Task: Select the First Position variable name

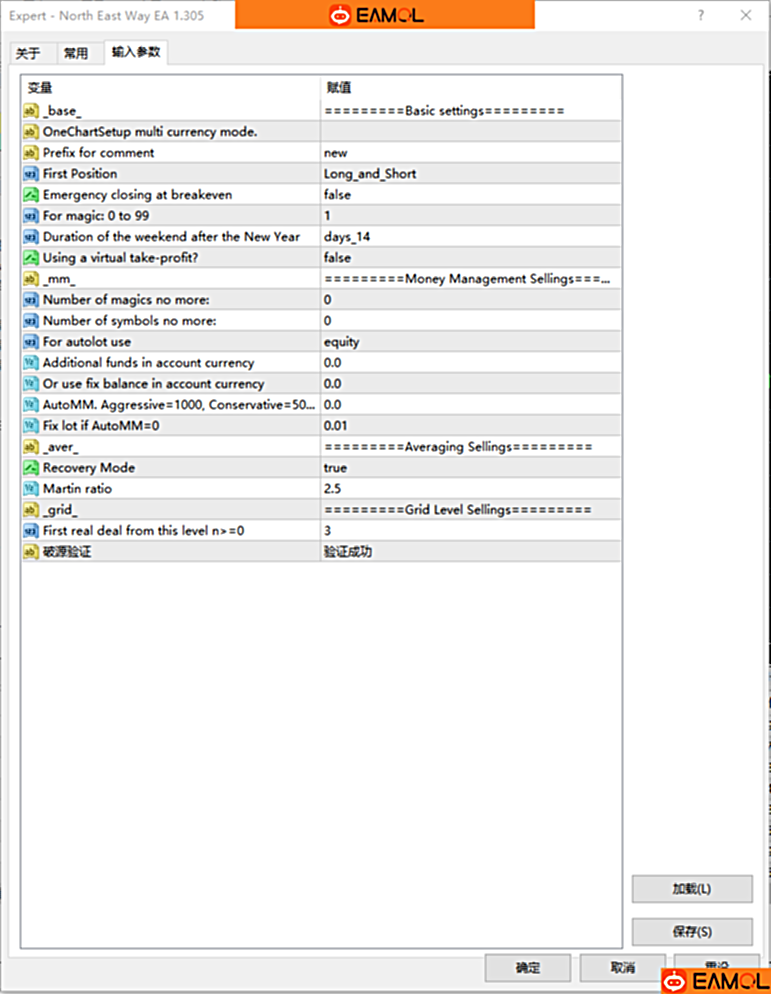Action: 80,174
